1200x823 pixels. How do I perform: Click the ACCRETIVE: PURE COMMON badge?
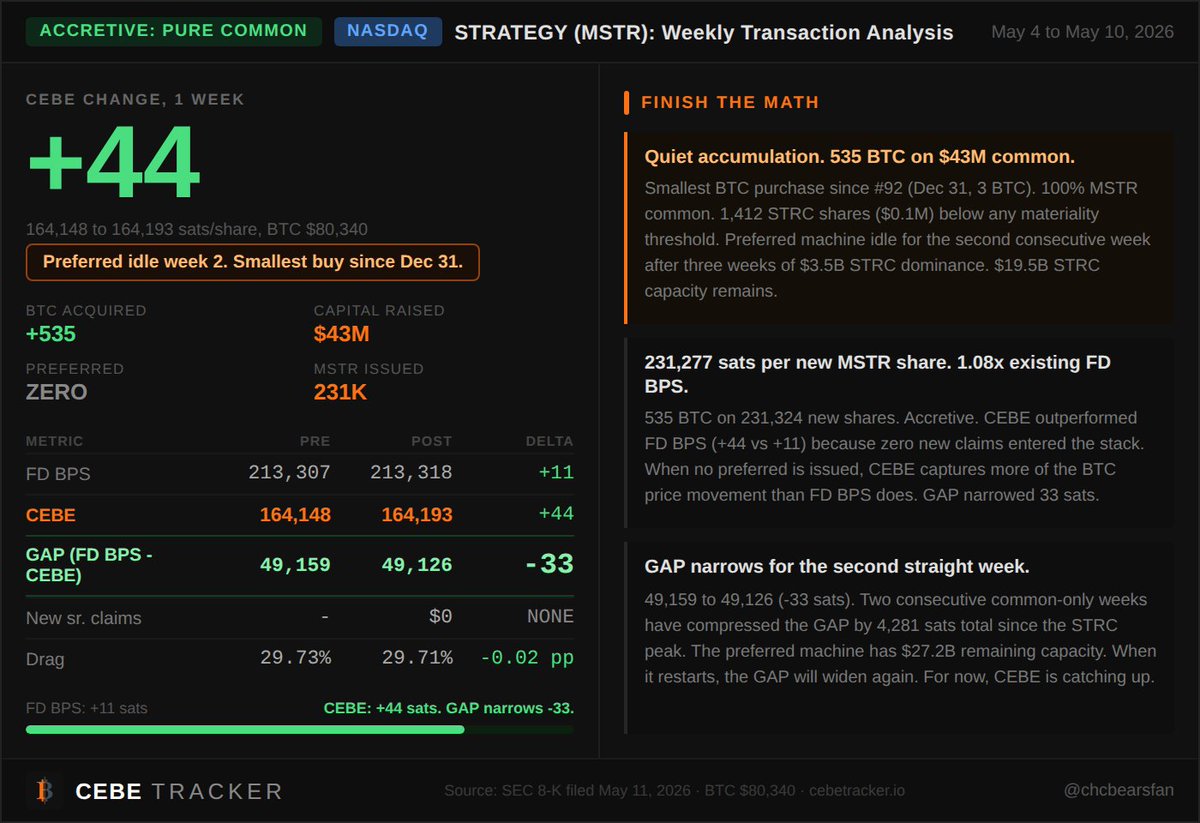click(174, 31)
